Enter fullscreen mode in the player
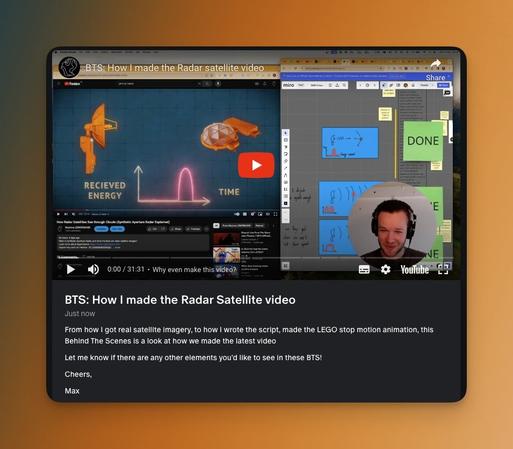The image size is (513, 449). pyautogui.click(x=443, y=269)
